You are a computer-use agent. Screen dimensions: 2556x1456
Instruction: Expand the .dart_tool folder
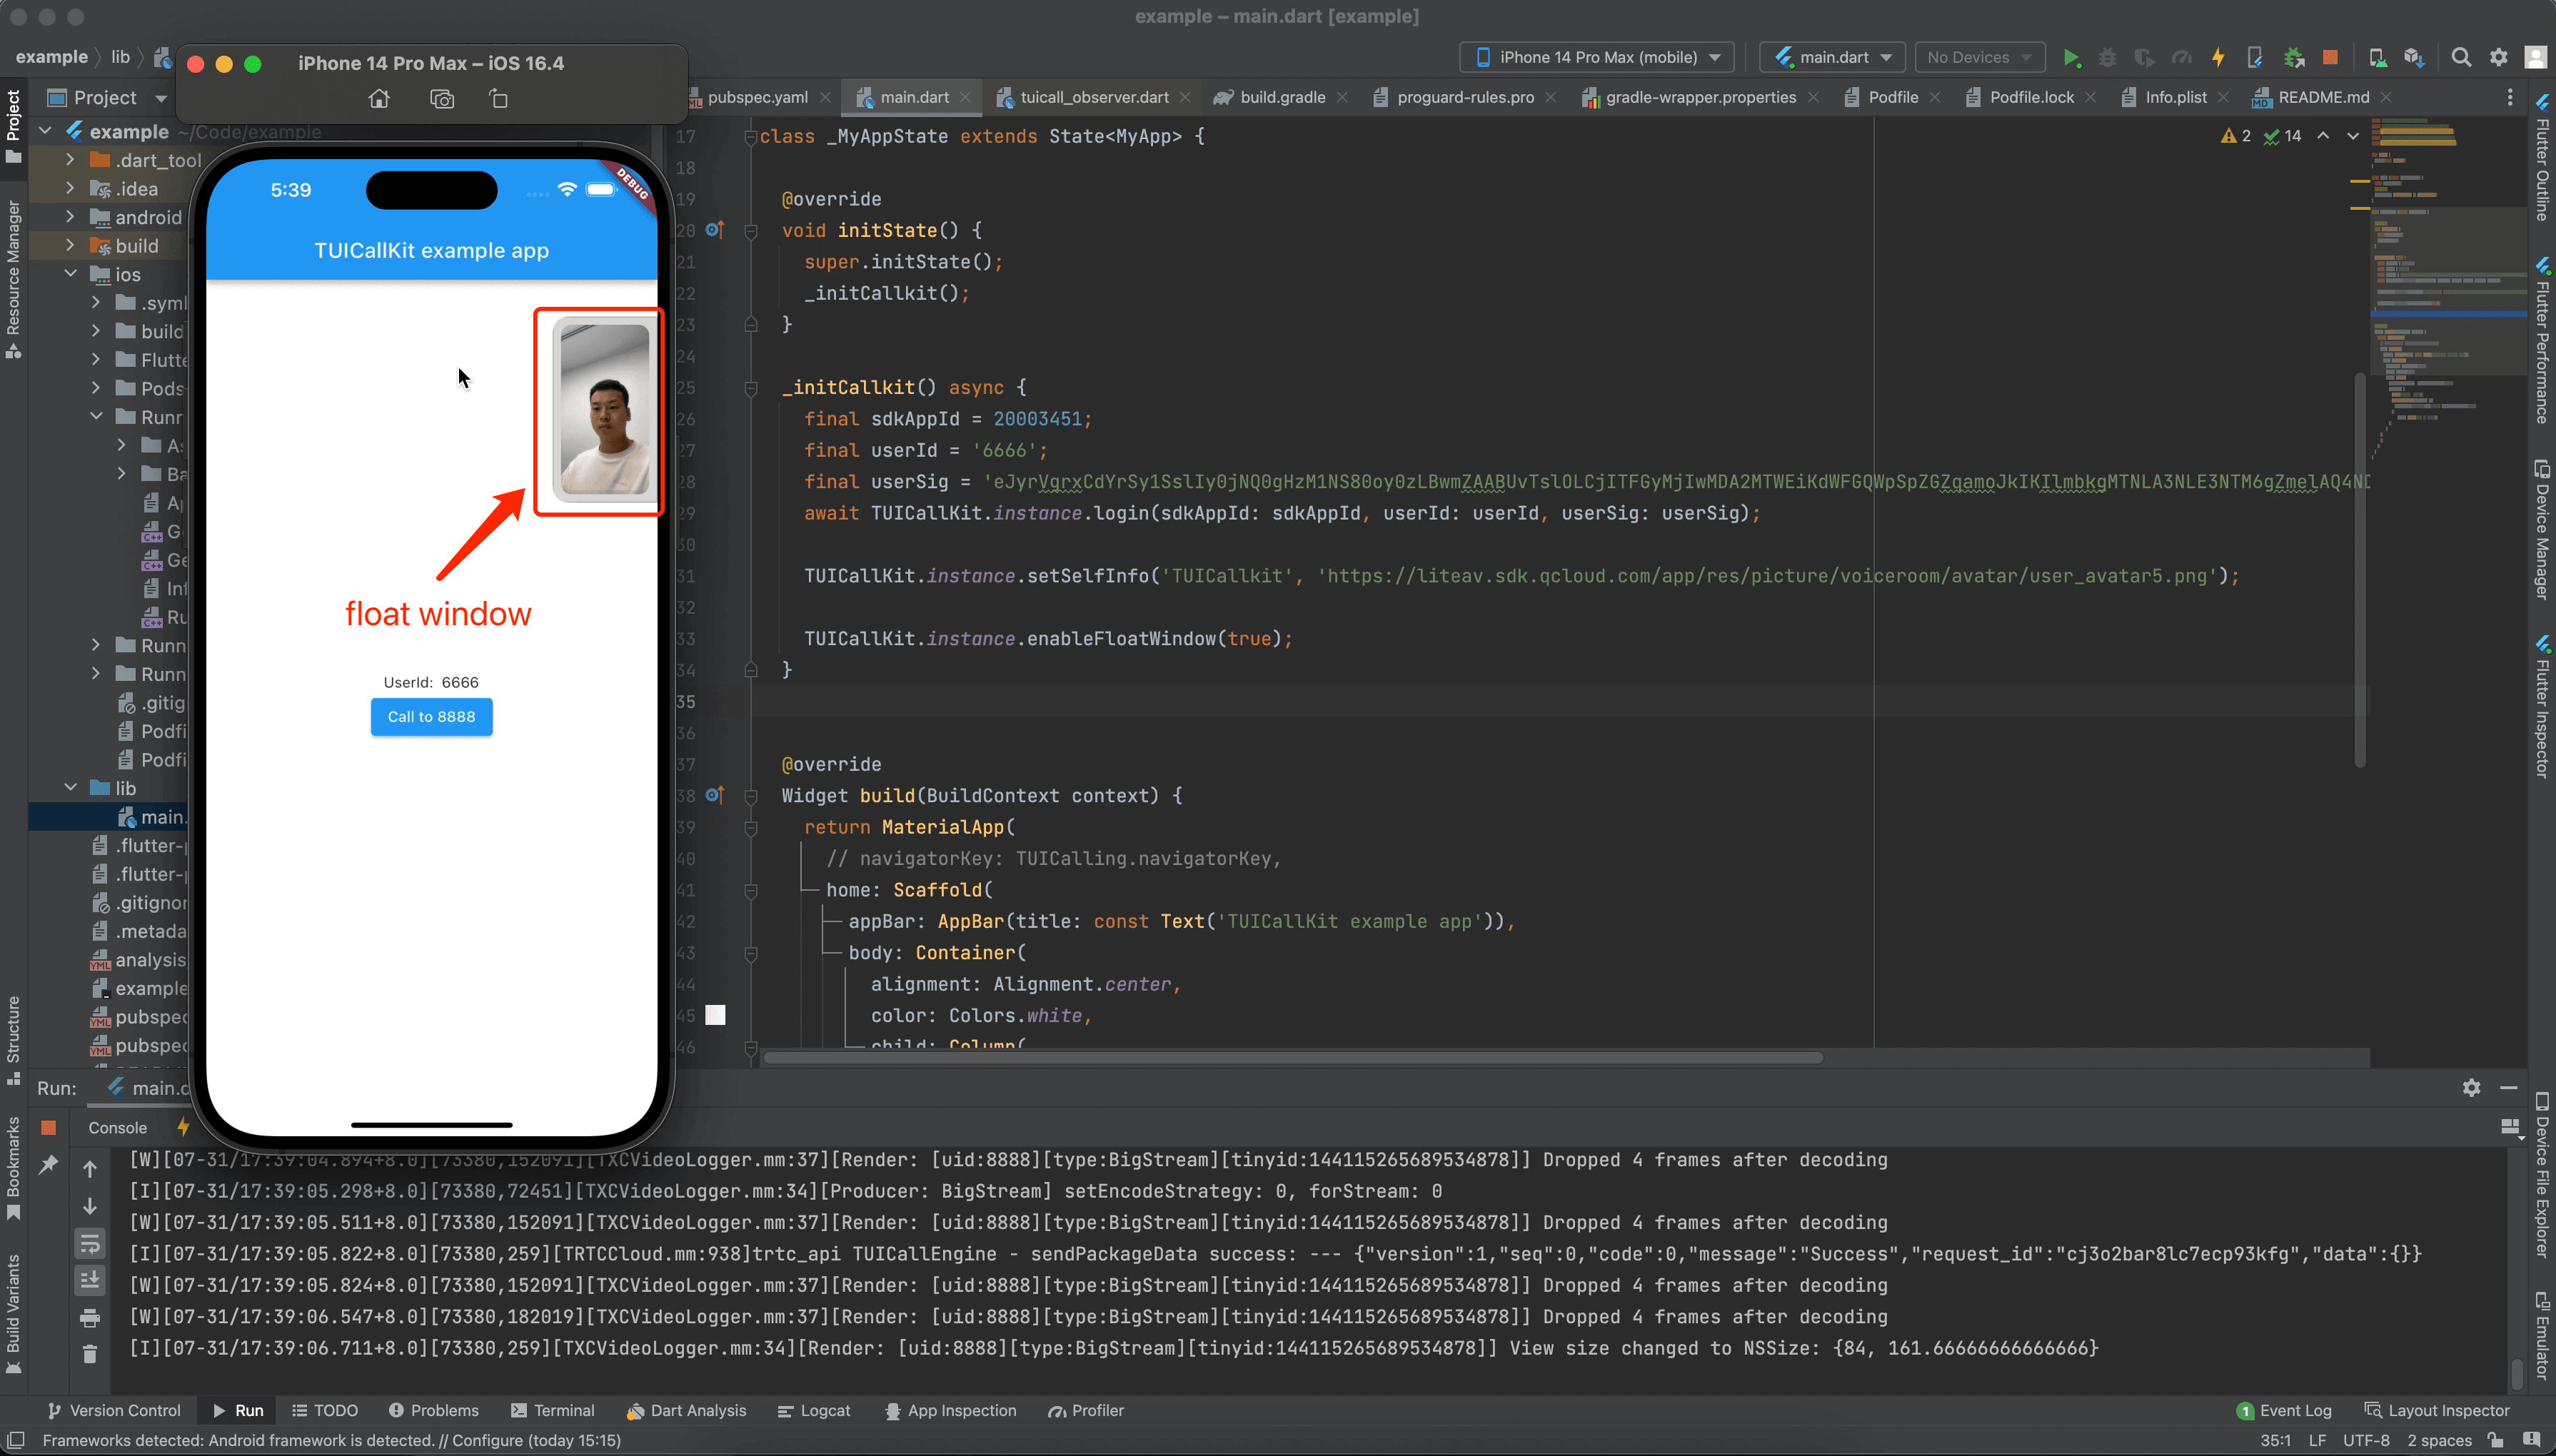click(70, 160)
